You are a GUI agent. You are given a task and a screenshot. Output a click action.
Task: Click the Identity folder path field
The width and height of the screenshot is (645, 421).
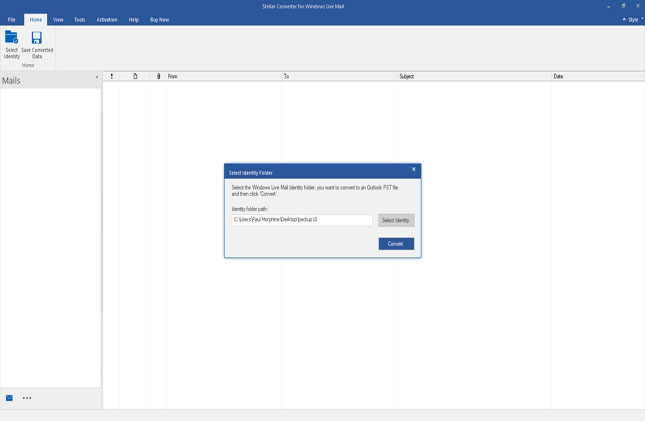click(302, 220)
